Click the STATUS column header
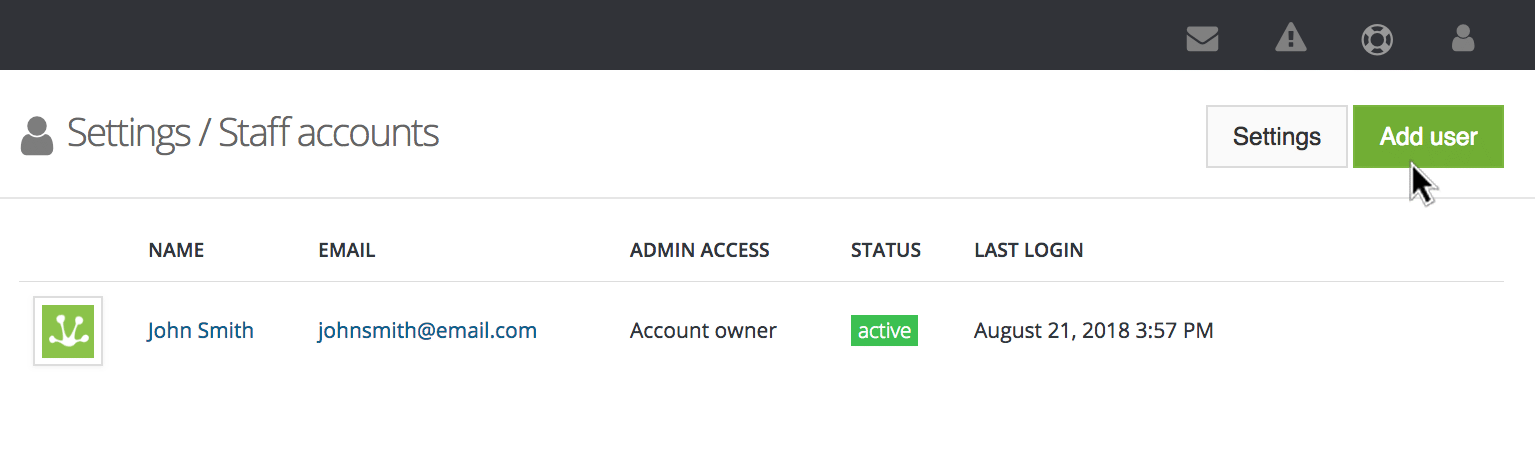This screenshot has height=451, width=1535. tap(885, 250)
